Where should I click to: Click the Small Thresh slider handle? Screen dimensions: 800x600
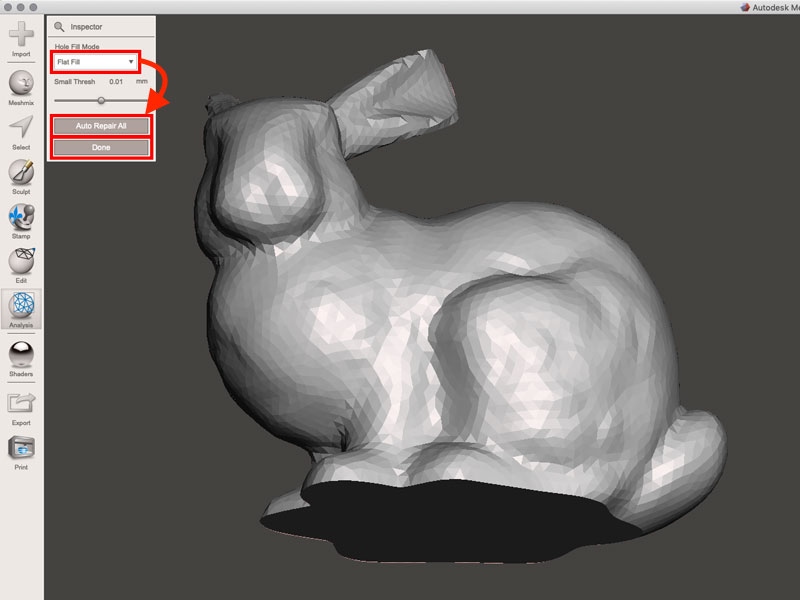(101, 100)
